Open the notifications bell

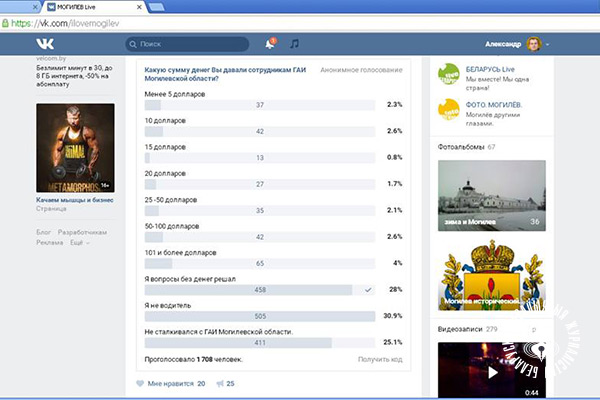(x=270, y=44)
